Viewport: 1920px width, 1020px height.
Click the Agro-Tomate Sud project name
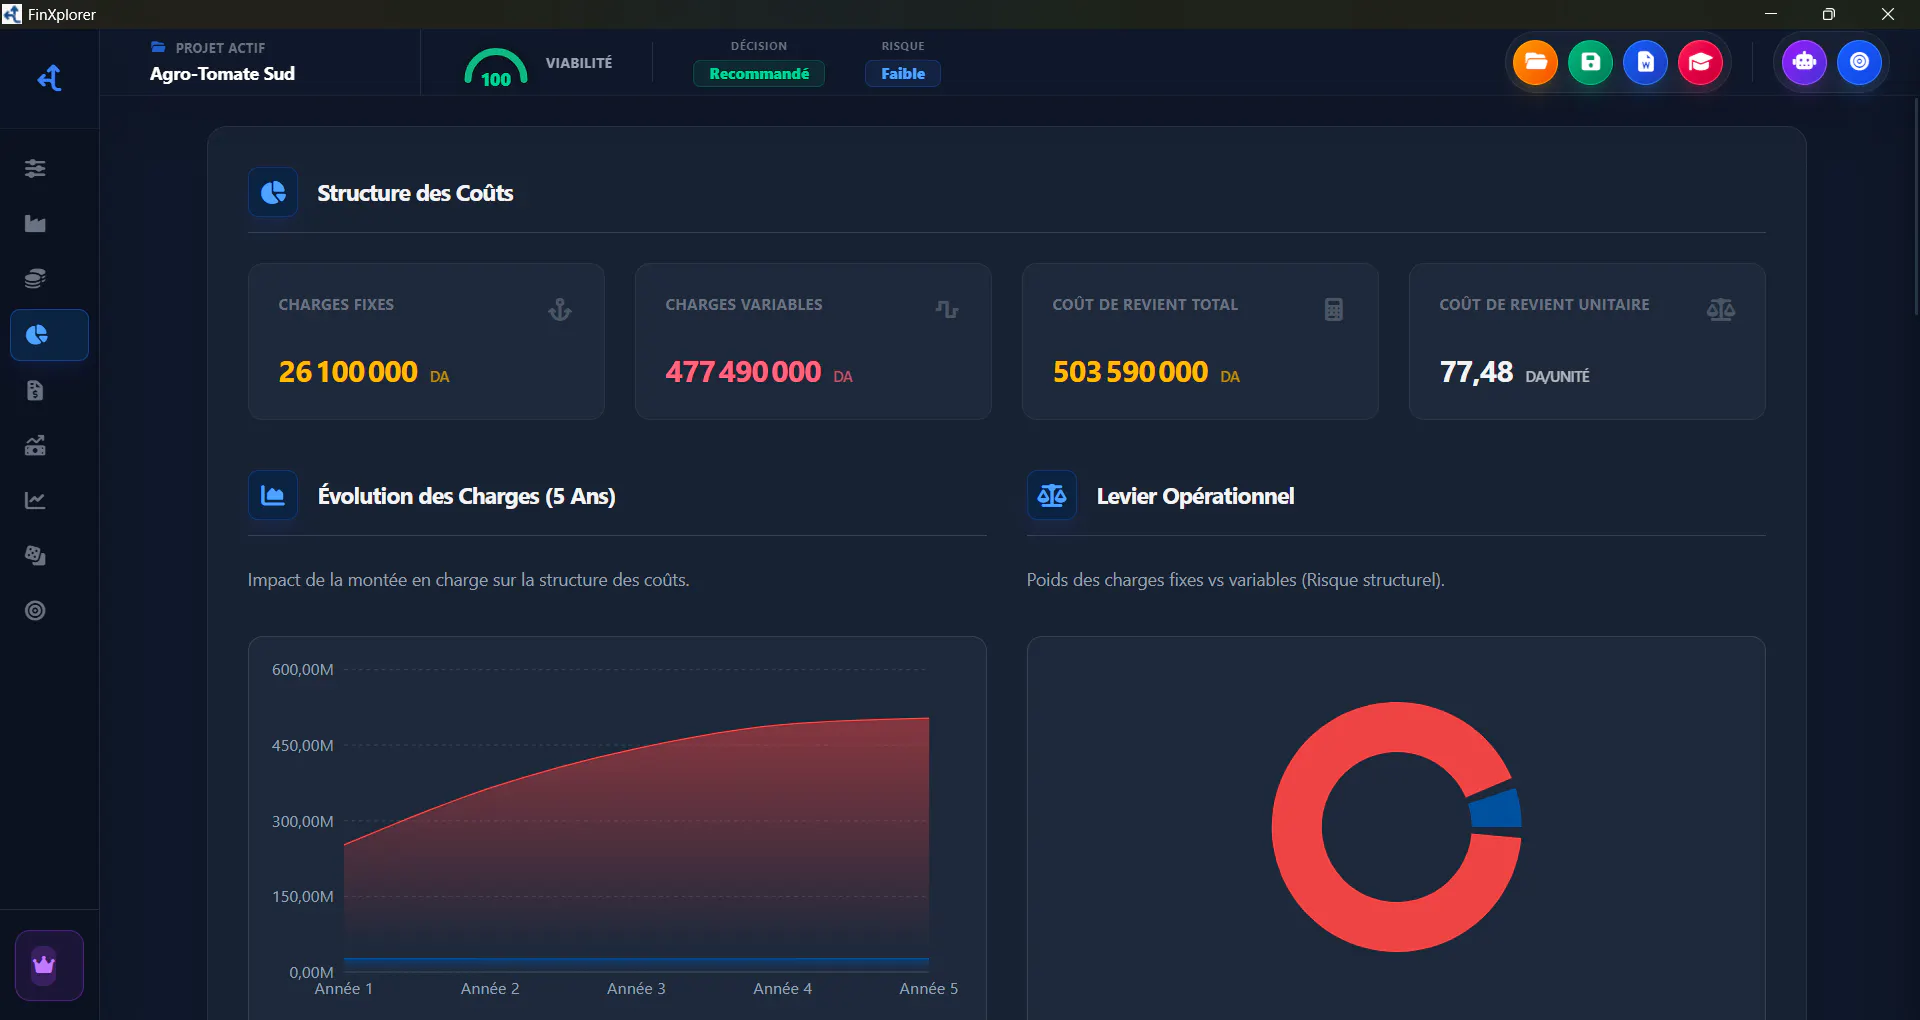coord(222,74)
